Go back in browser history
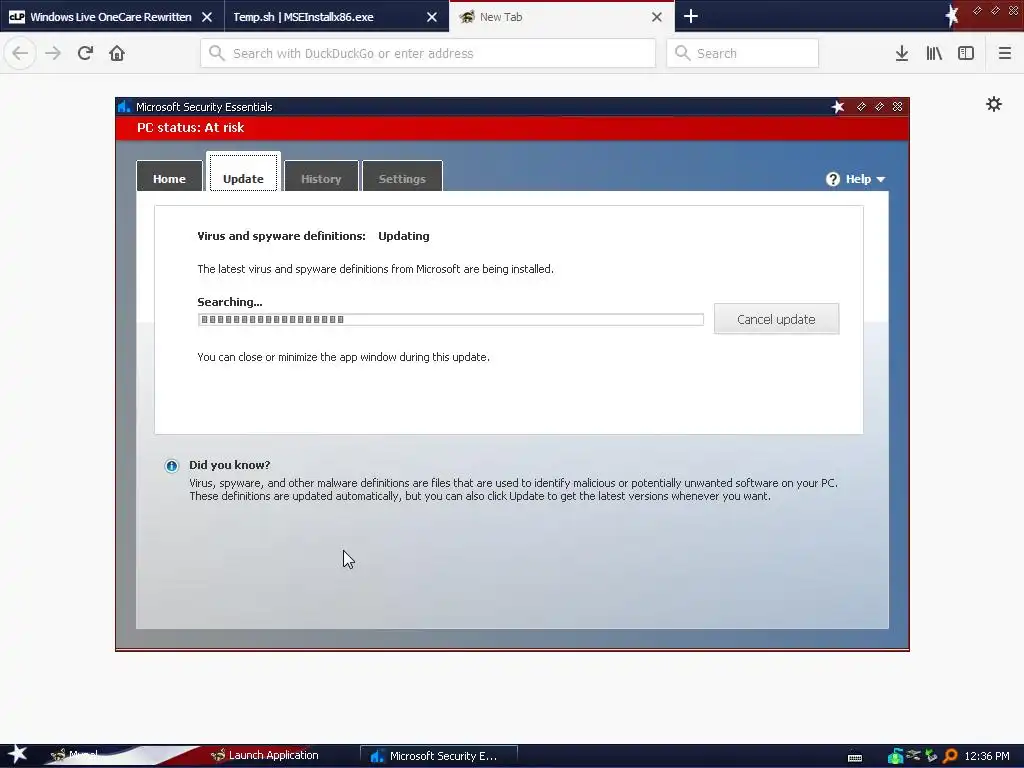The image size is (1024, 768). coord(20,53)
